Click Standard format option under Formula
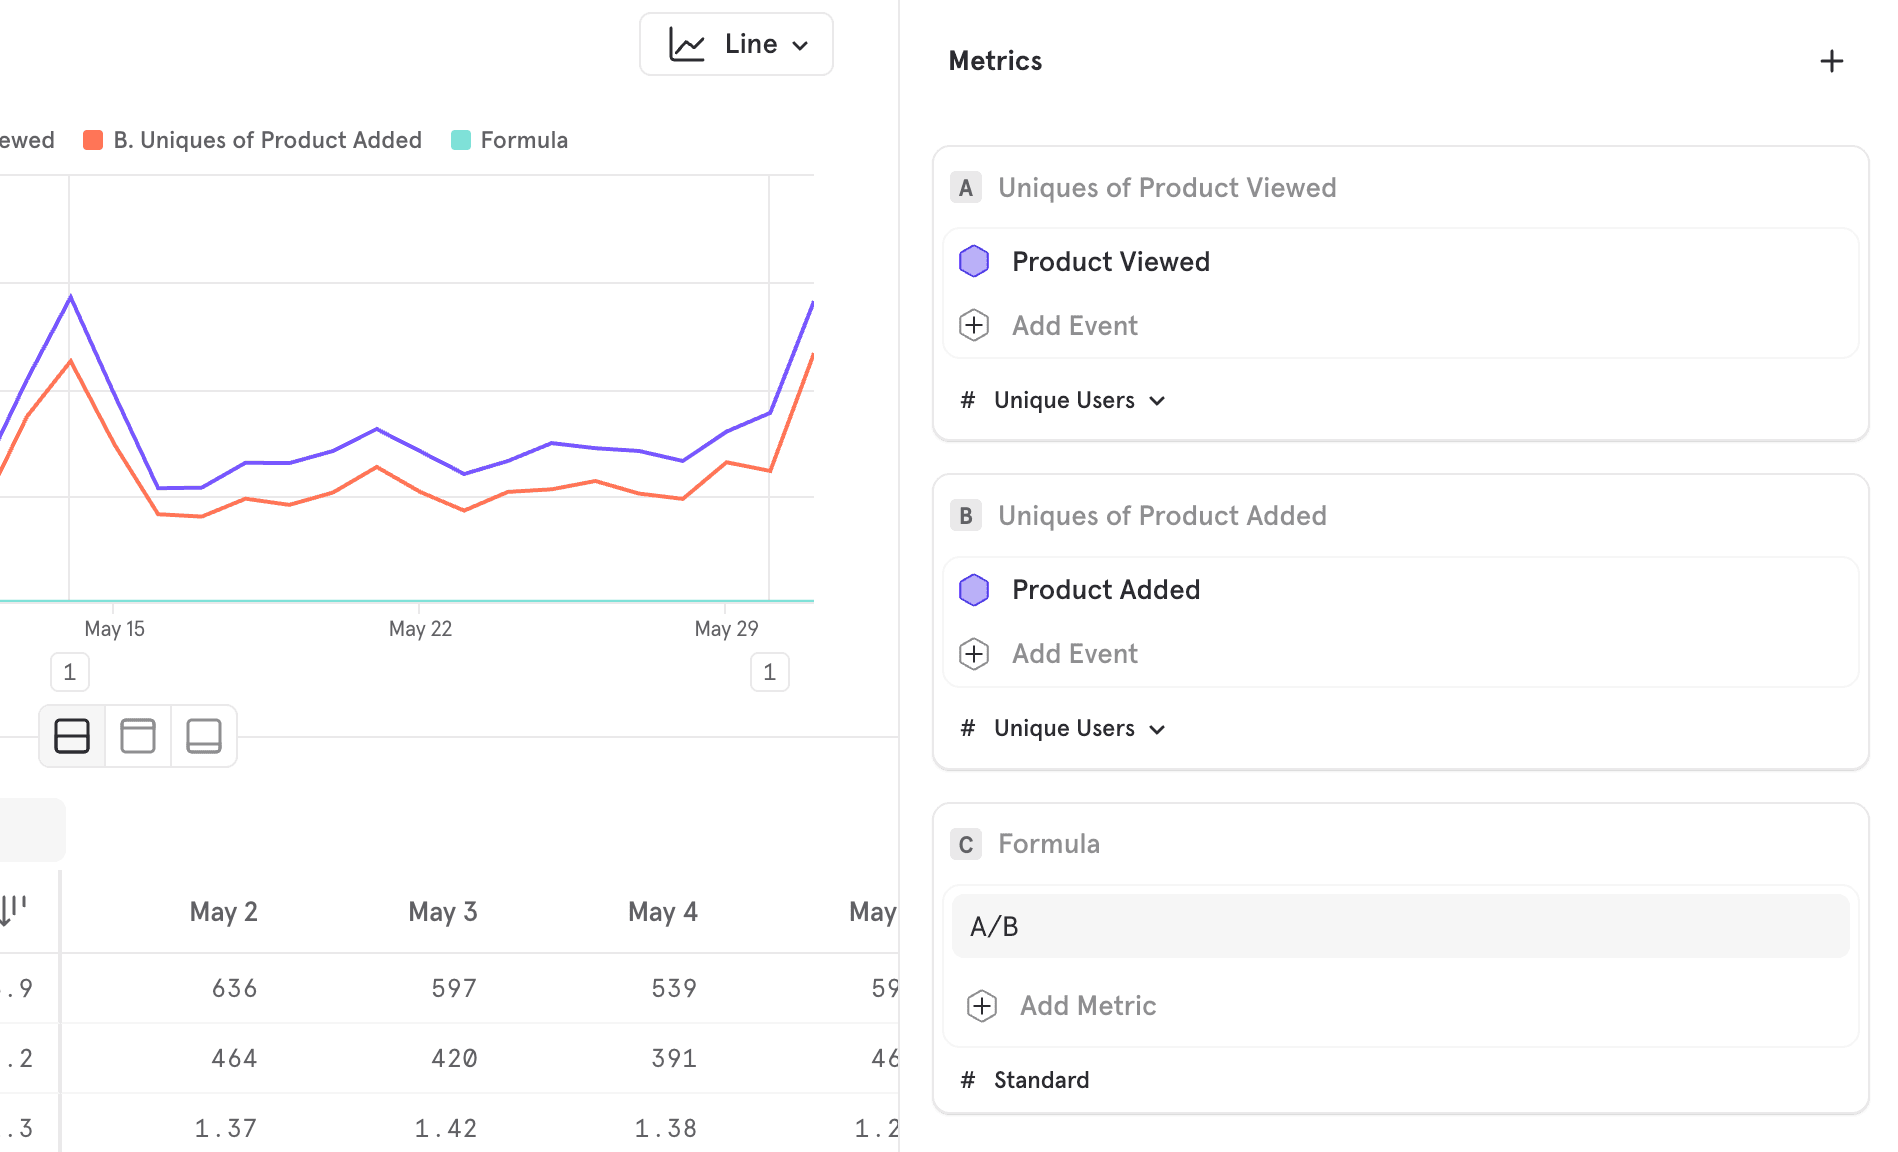 tap(1040, 1080)
